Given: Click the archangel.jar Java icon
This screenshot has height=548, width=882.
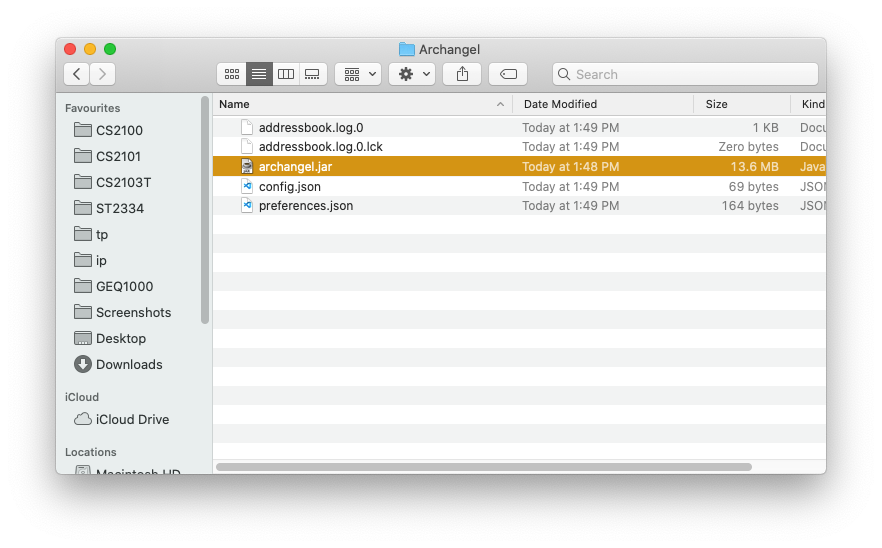Looking at the screenshot, I should (x=246, y=167).
